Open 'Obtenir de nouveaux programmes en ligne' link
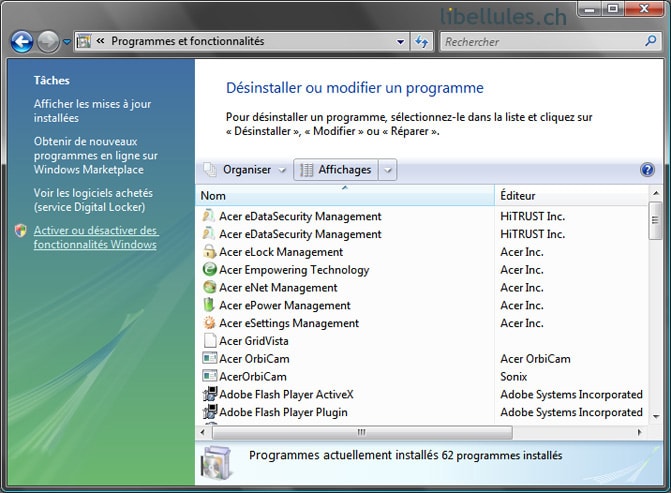The width and height of the screenshot is (671, 493). point(96,155)
